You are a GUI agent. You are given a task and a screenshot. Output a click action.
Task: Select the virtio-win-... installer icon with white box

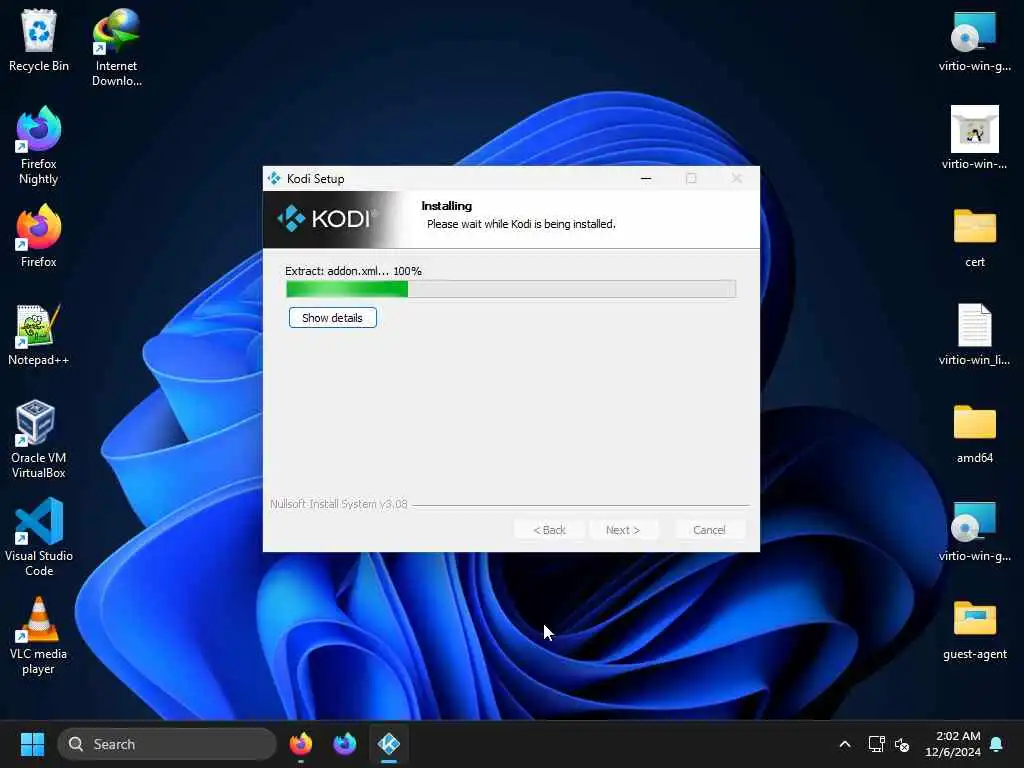point(974,137)
